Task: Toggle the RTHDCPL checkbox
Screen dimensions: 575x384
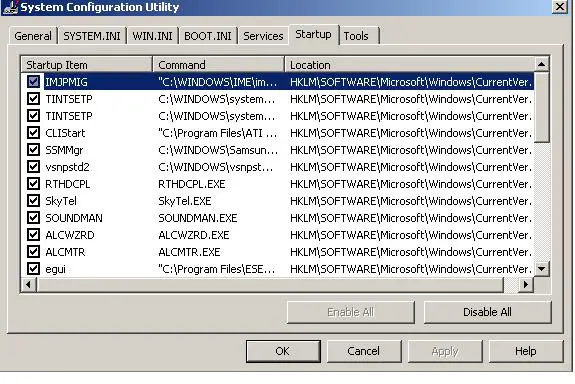Action: point(33,183)
